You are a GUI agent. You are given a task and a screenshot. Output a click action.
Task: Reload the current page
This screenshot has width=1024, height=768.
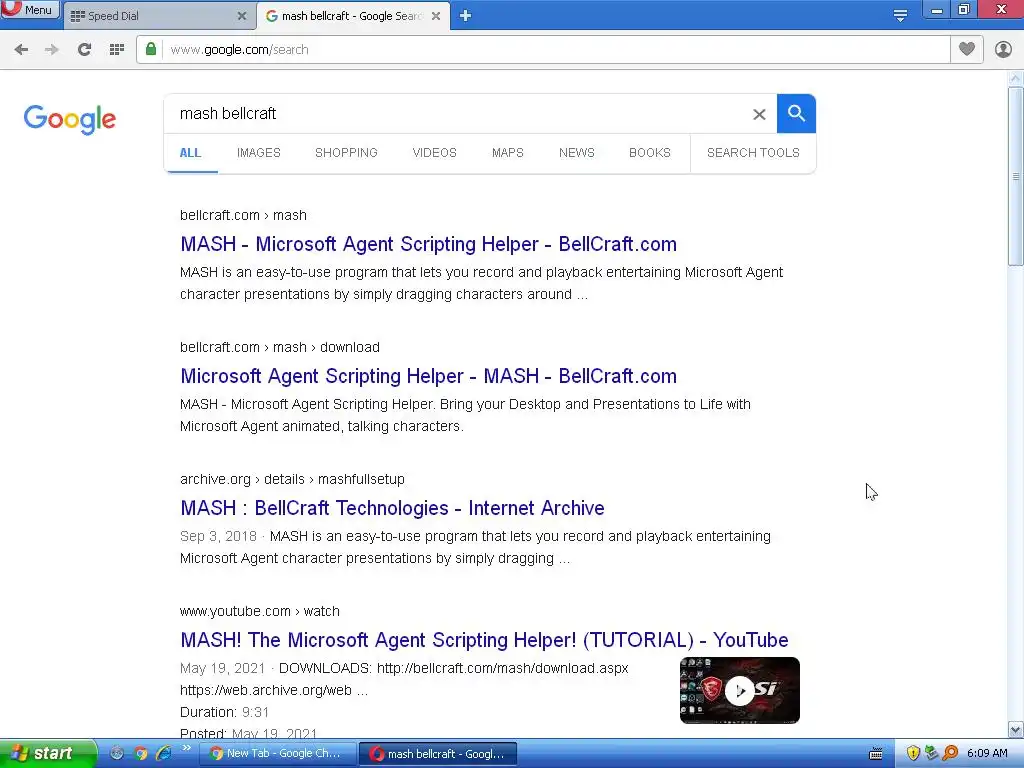click(x=84, y=50)
